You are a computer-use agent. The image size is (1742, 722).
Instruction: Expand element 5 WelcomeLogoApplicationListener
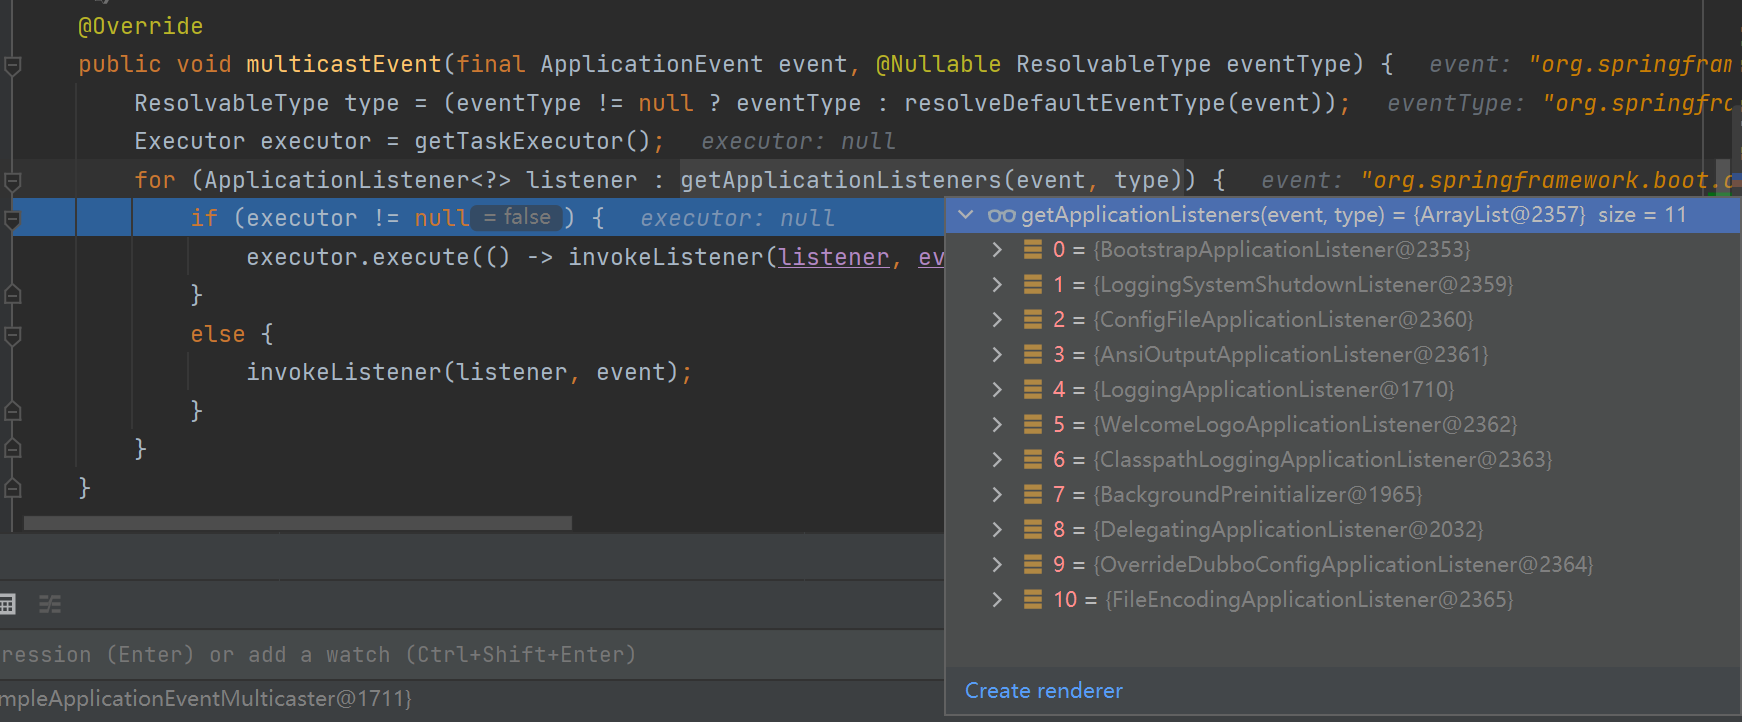997,425
